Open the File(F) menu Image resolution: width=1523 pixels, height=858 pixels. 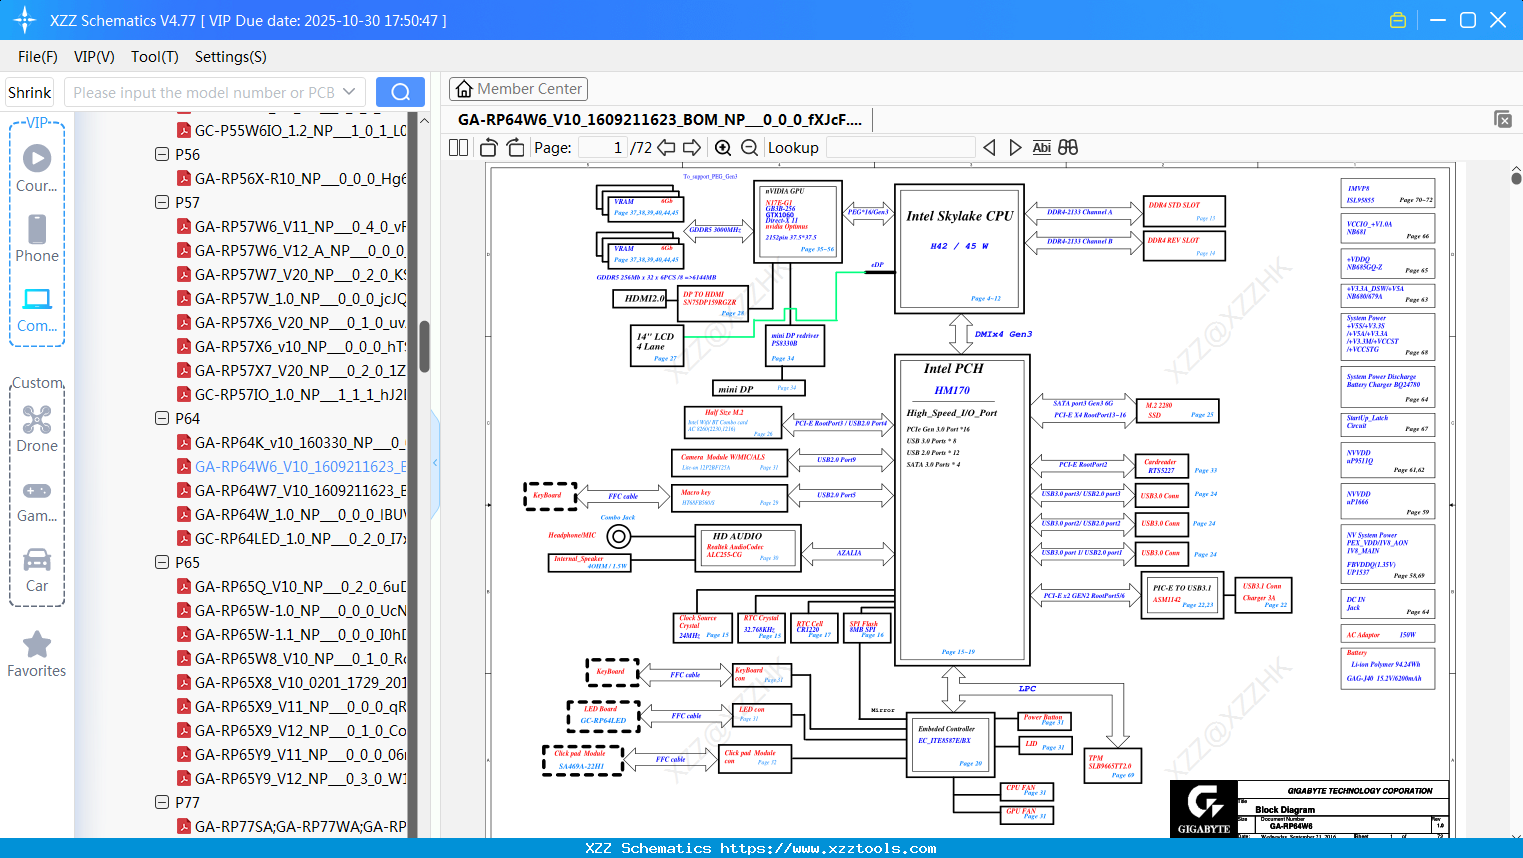tap(38, 57)
